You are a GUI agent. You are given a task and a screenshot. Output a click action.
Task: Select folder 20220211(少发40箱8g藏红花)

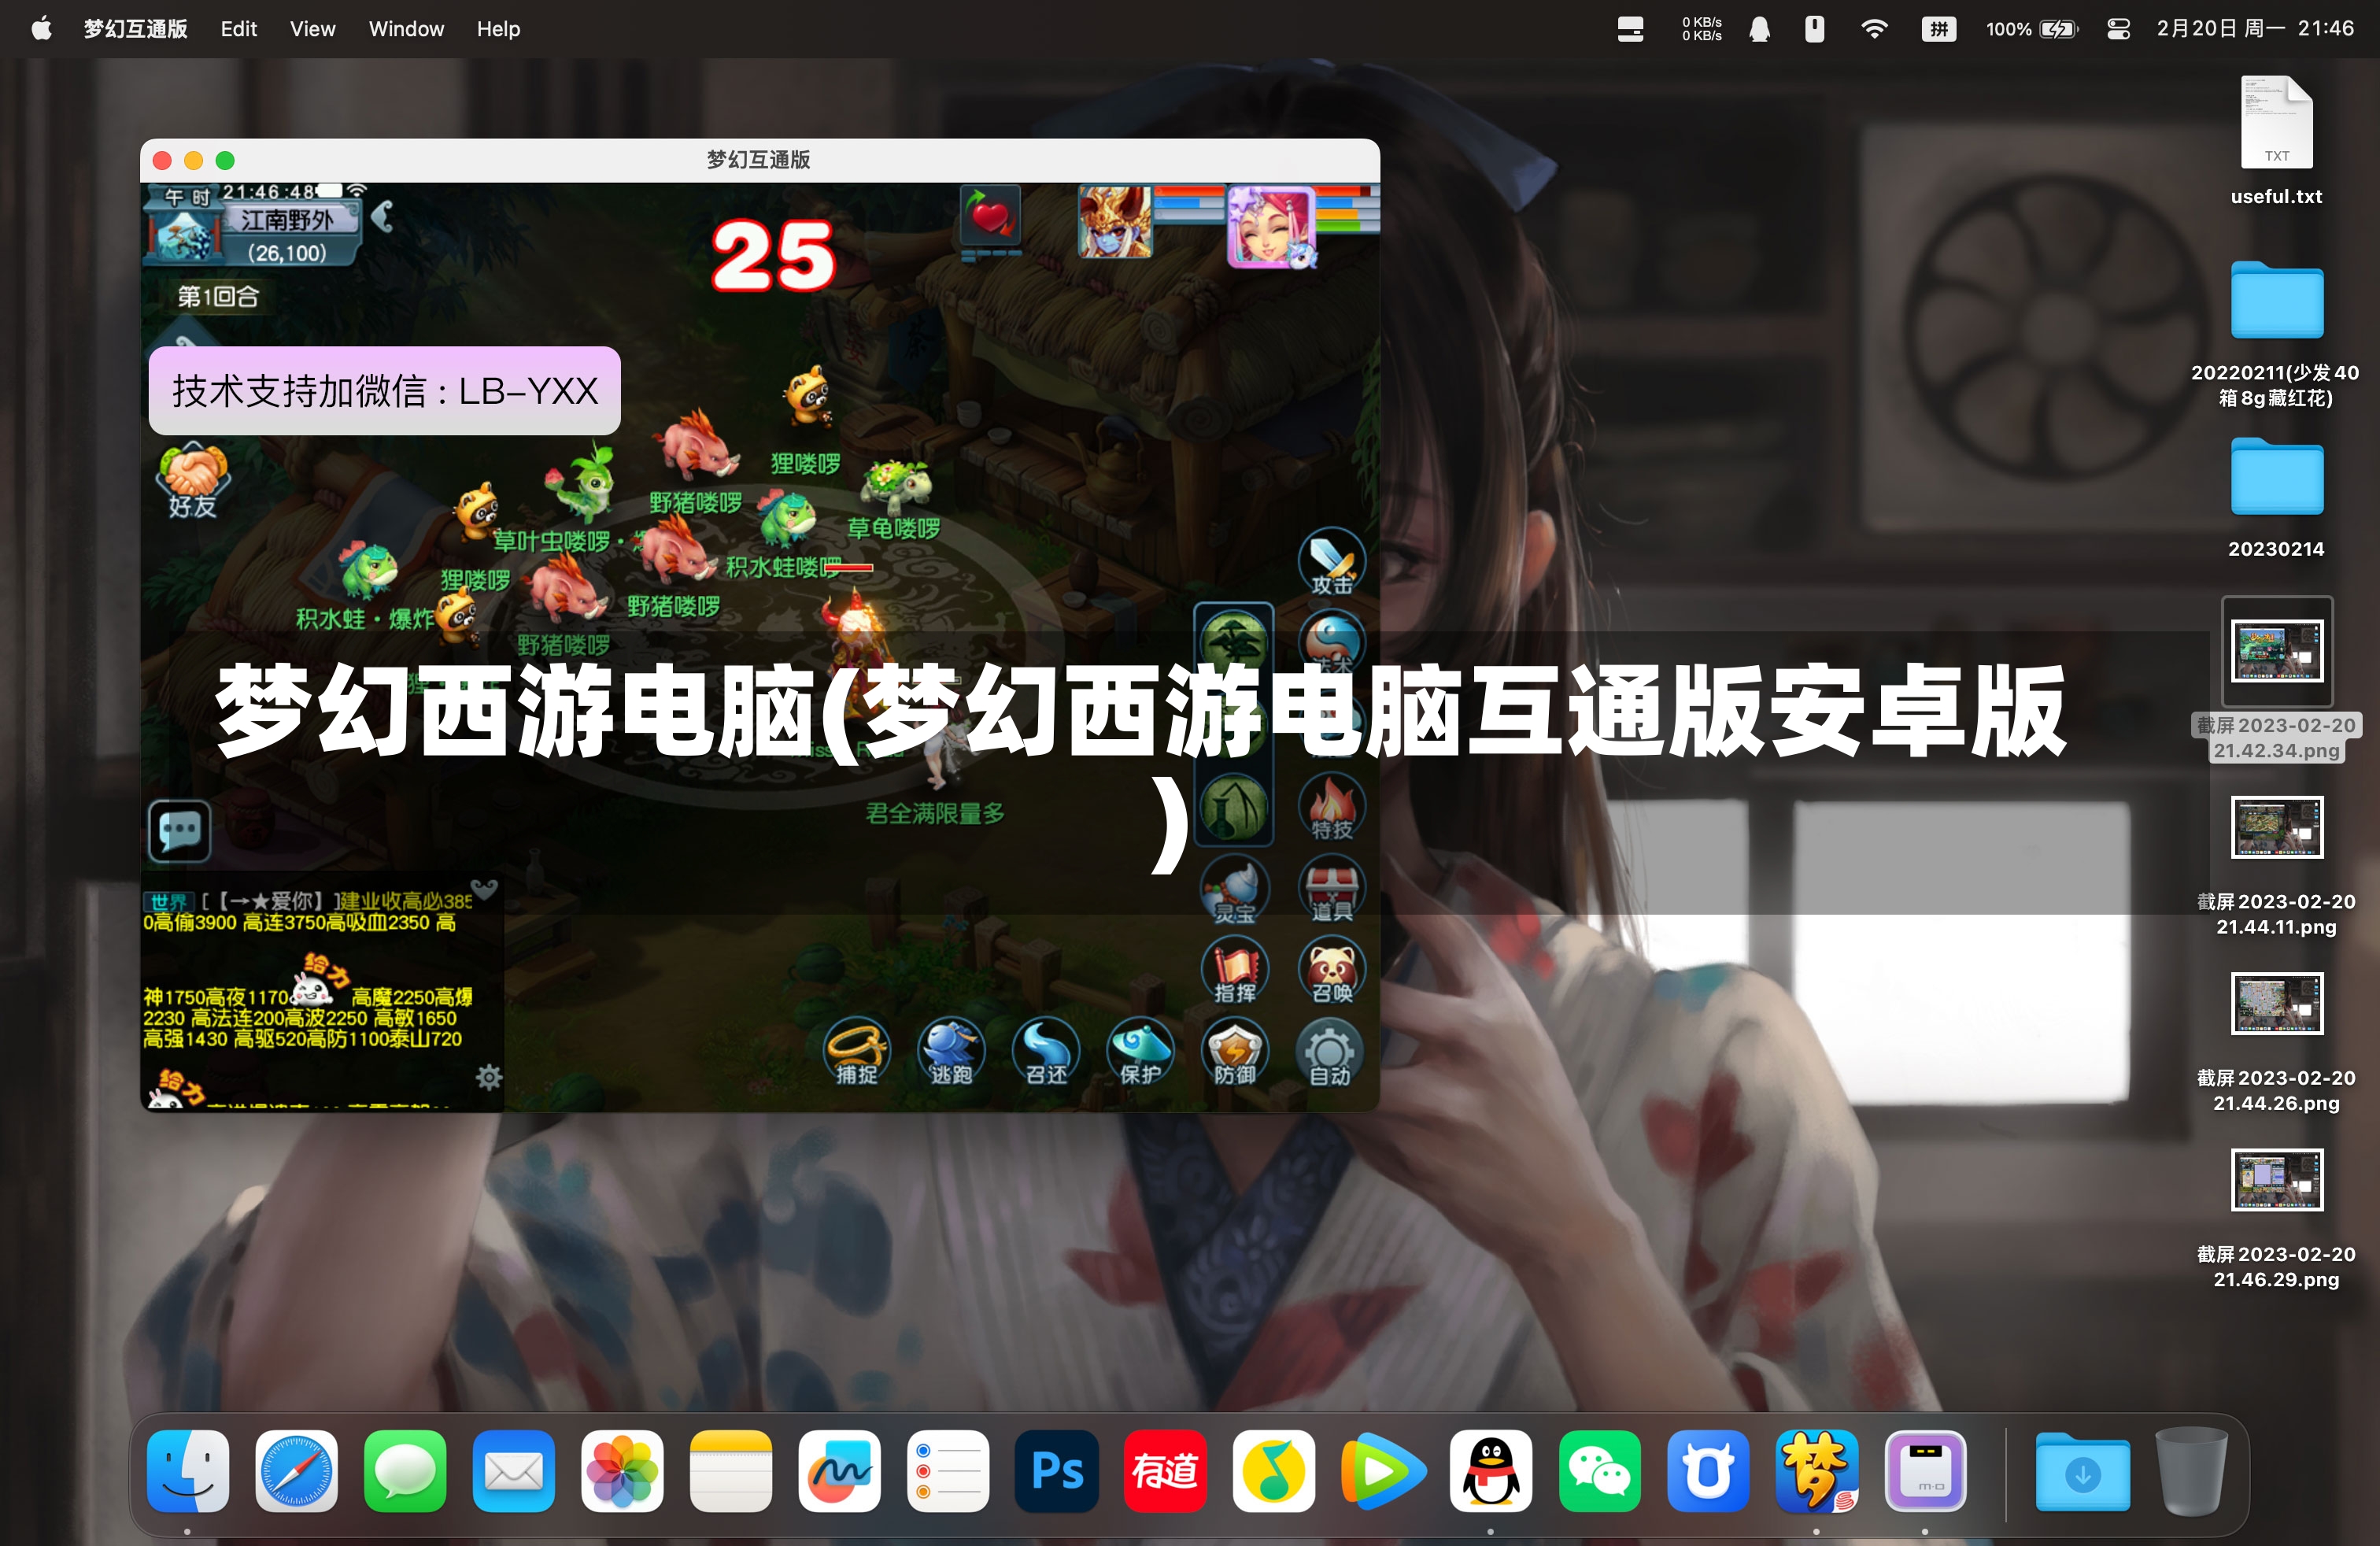pyautogui.click(x=2276, y=335)
